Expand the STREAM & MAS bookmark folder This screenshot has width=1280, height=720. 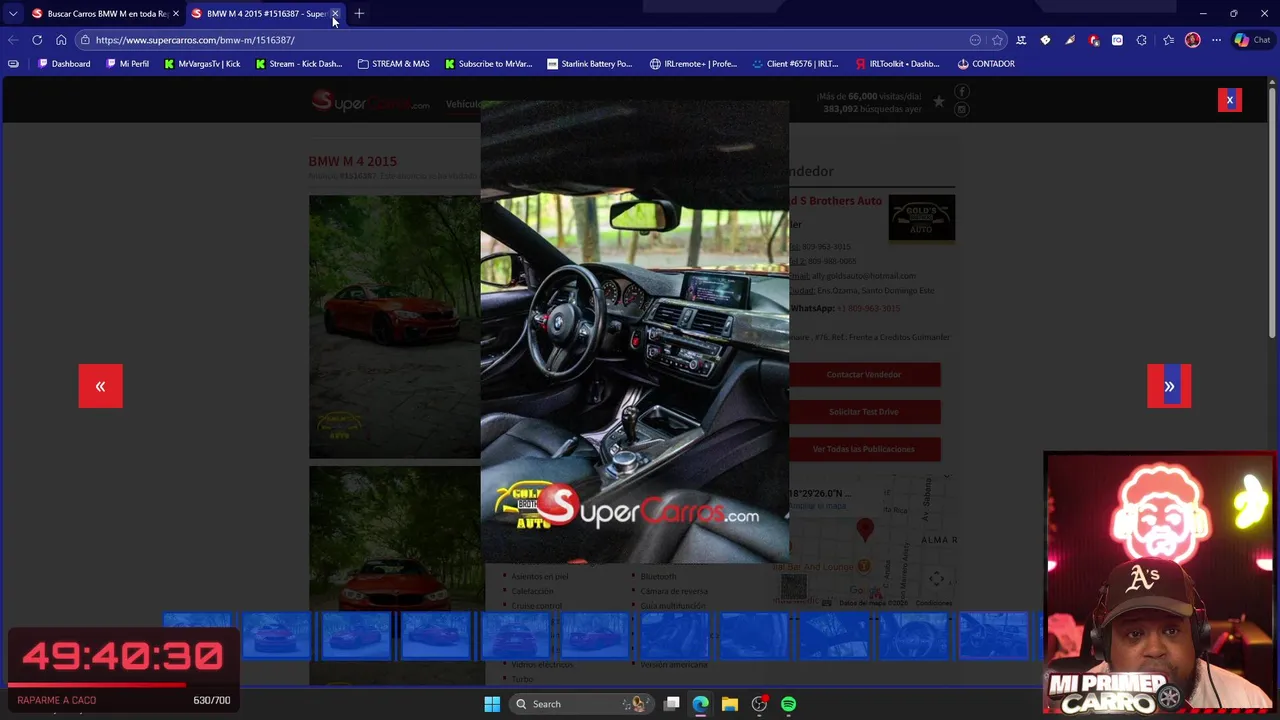coord(393,64)
